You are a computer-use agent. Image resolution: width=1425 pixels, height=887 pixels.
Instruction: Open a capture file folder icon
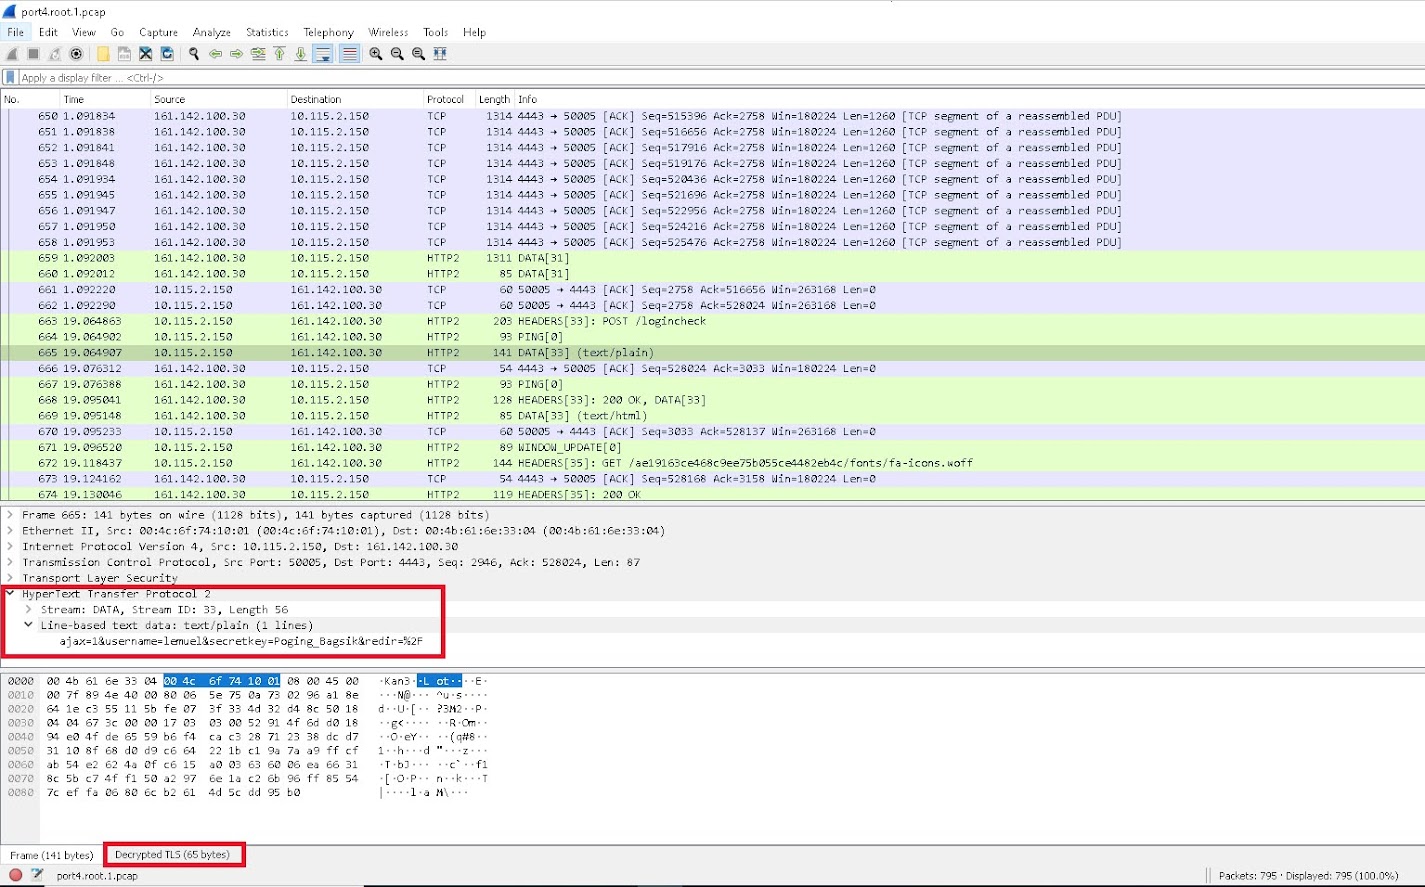click(x=103, y=54)
